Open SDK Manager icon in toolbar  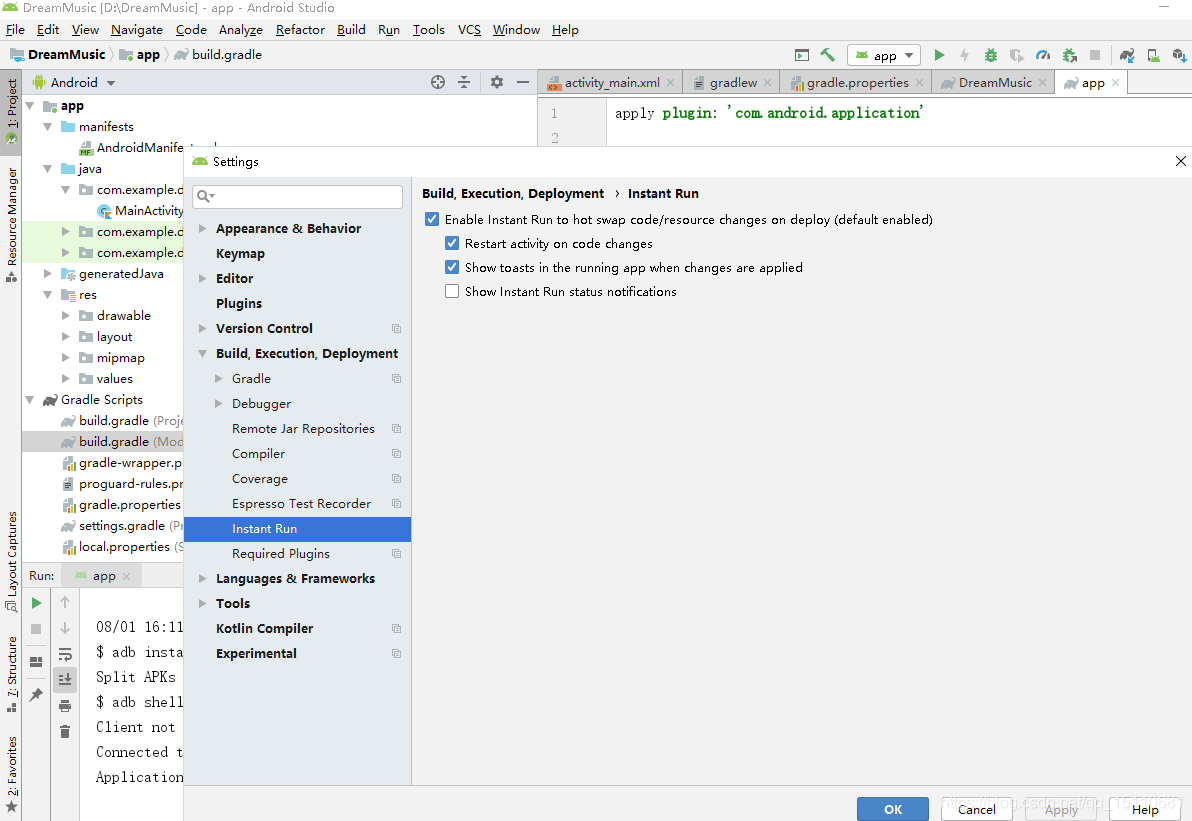click(x=1179, y=55)
